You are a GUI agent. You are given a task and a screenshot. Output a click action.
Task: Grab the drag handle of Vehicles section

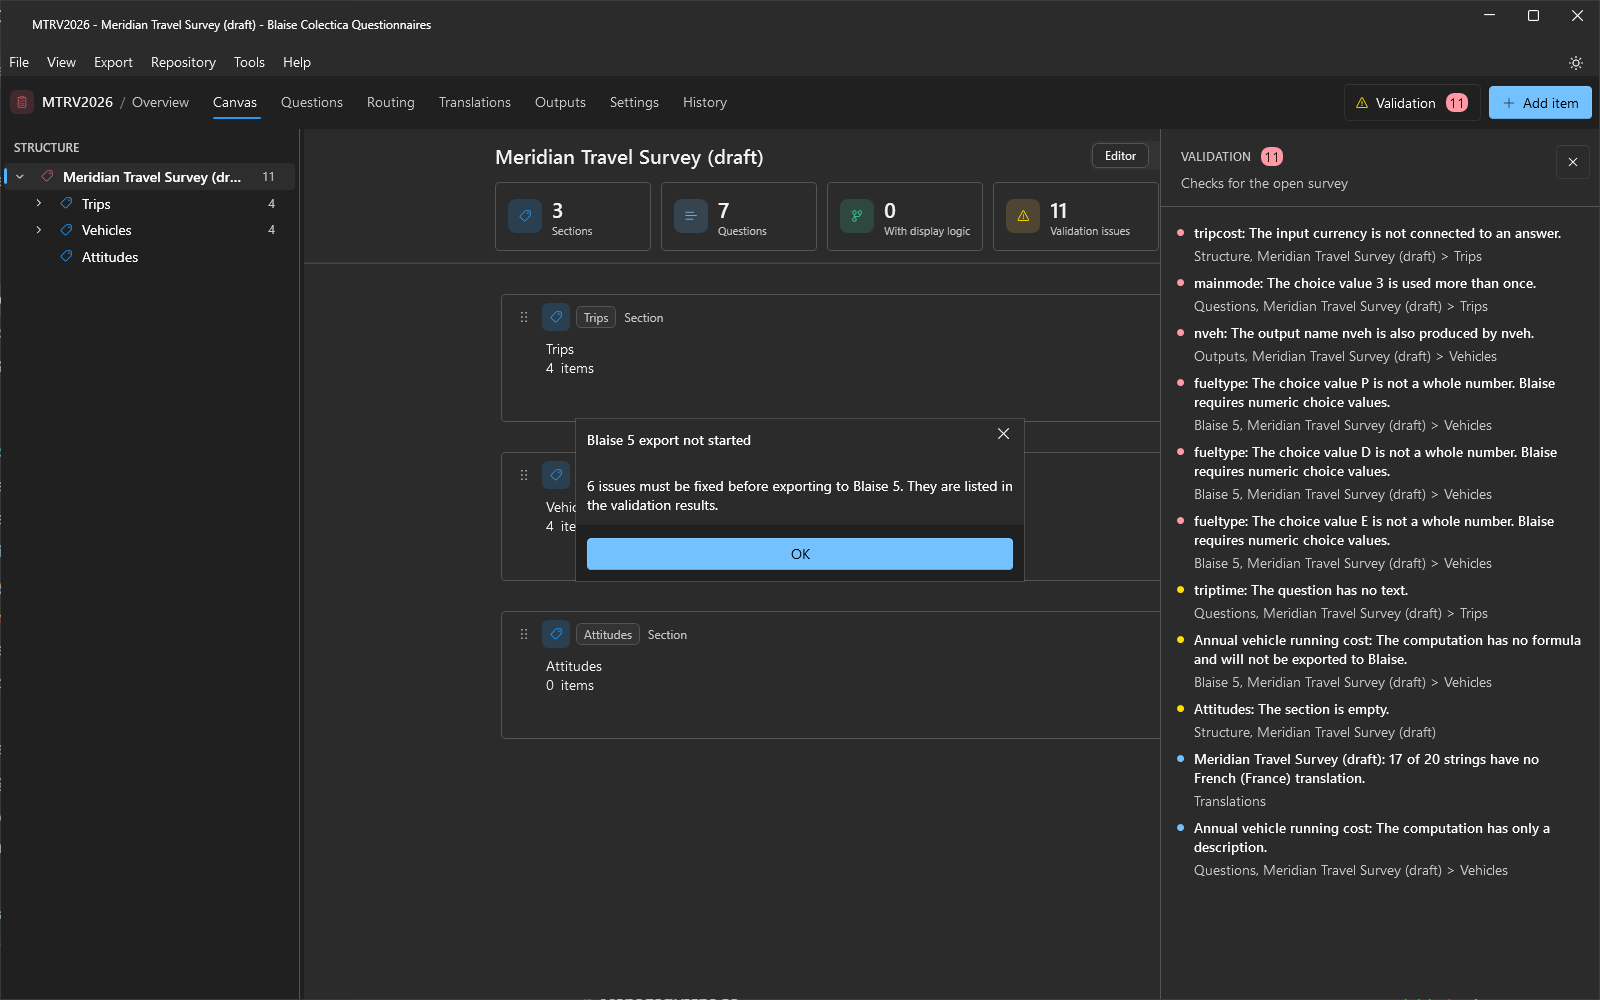click(x=524, y=475)
